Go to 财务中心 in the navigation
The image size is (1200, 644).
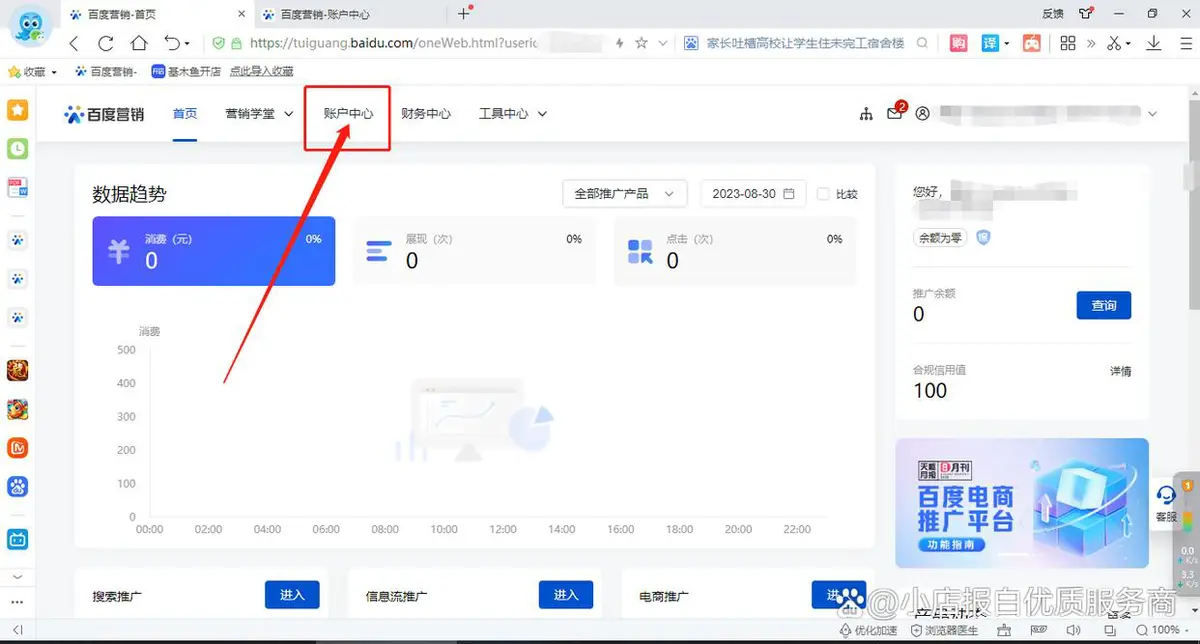point(426,114)
